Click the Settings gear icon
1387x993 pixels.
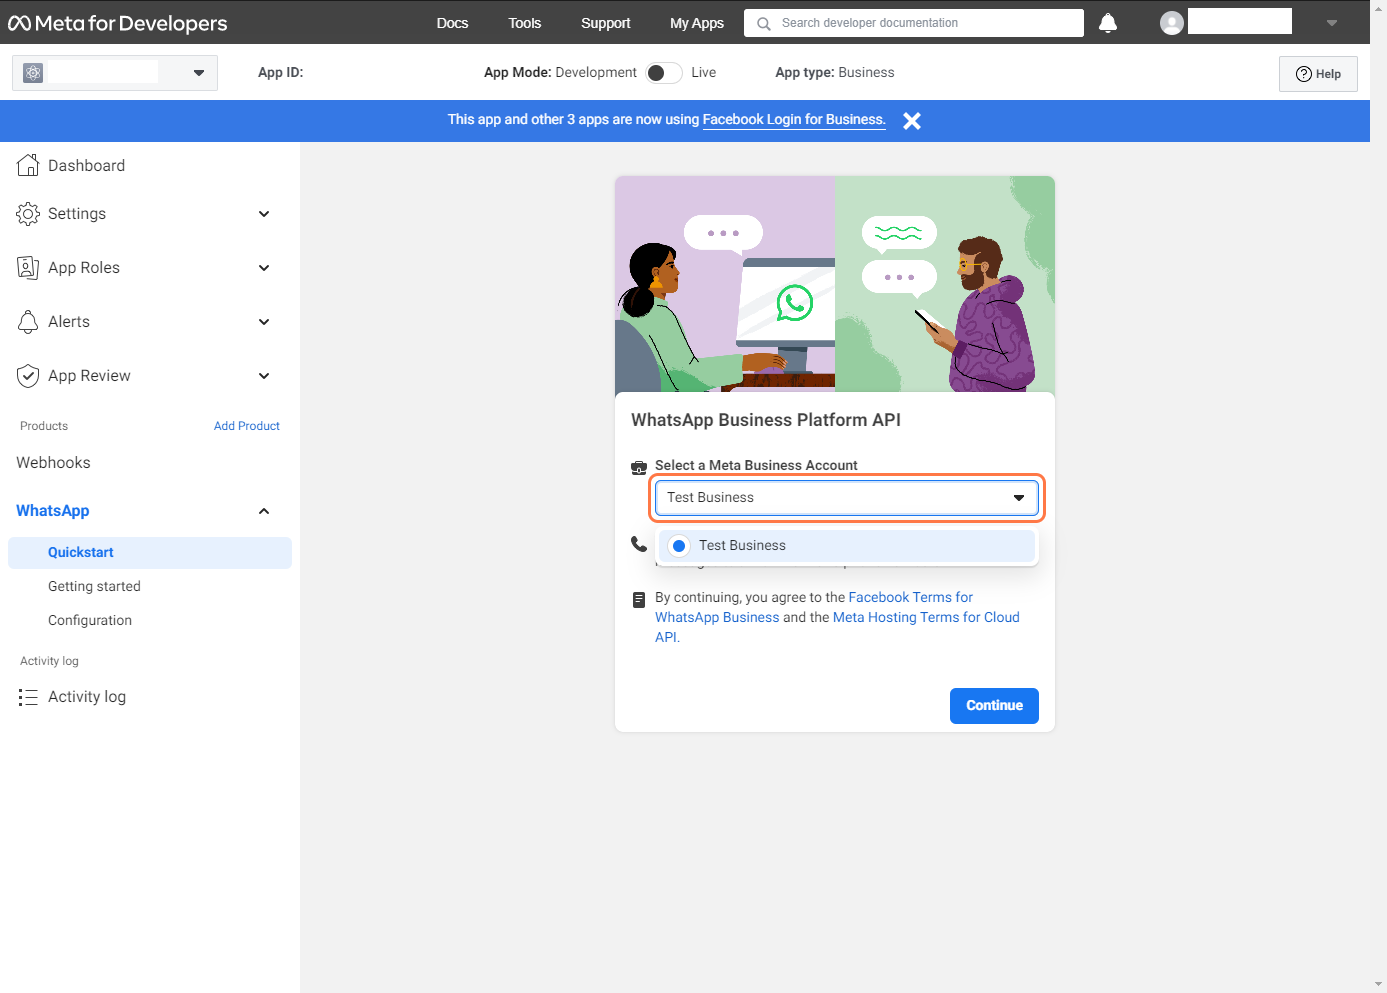[x=28, y=213]
